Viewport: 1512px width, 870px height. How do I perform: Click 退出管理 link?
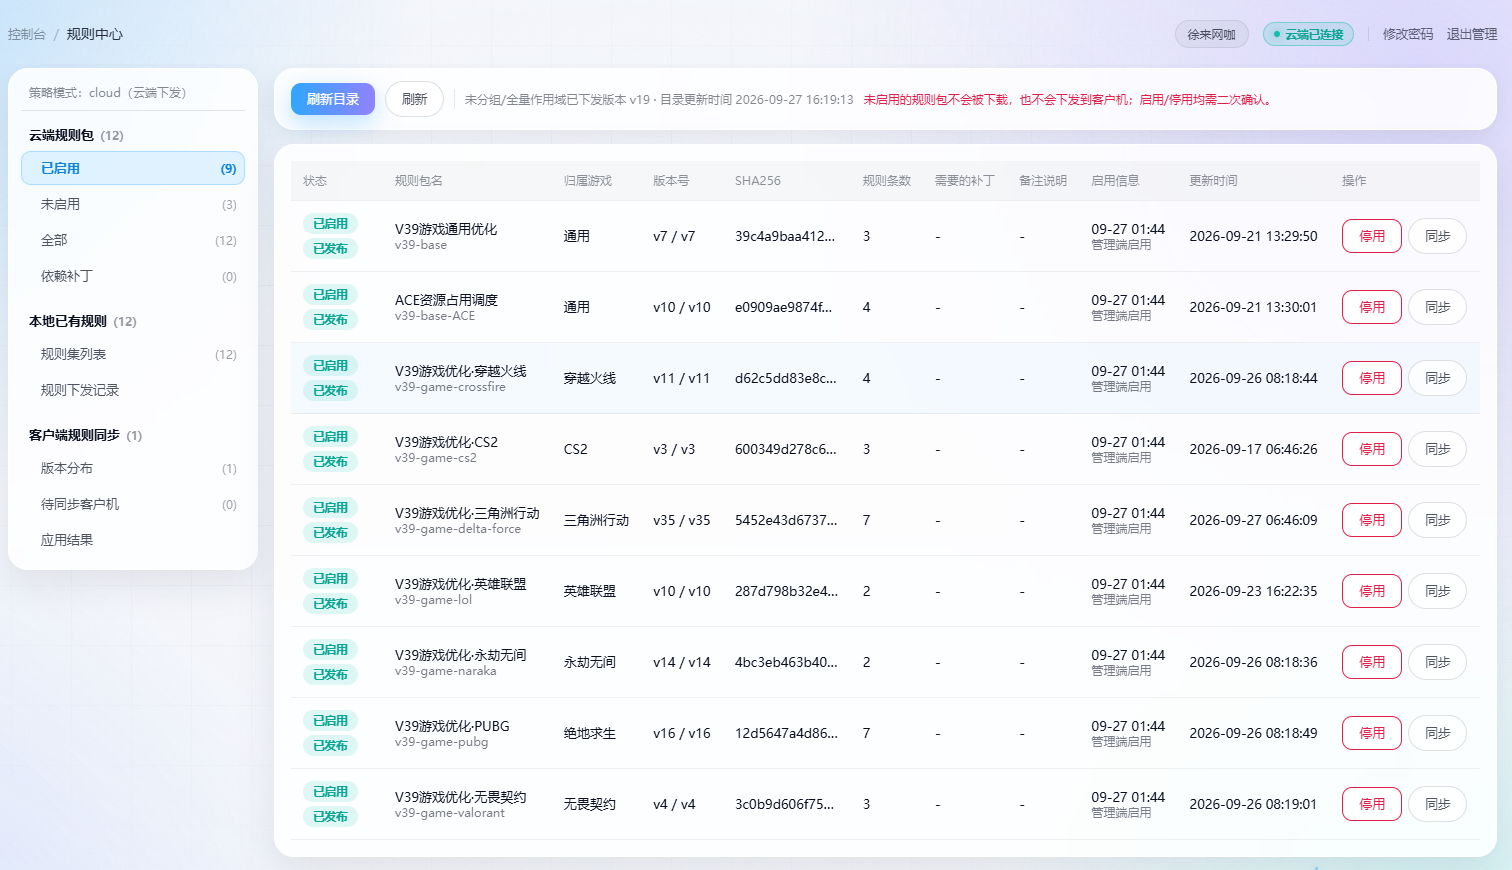pyautogui.click(x=1472, y=34)
